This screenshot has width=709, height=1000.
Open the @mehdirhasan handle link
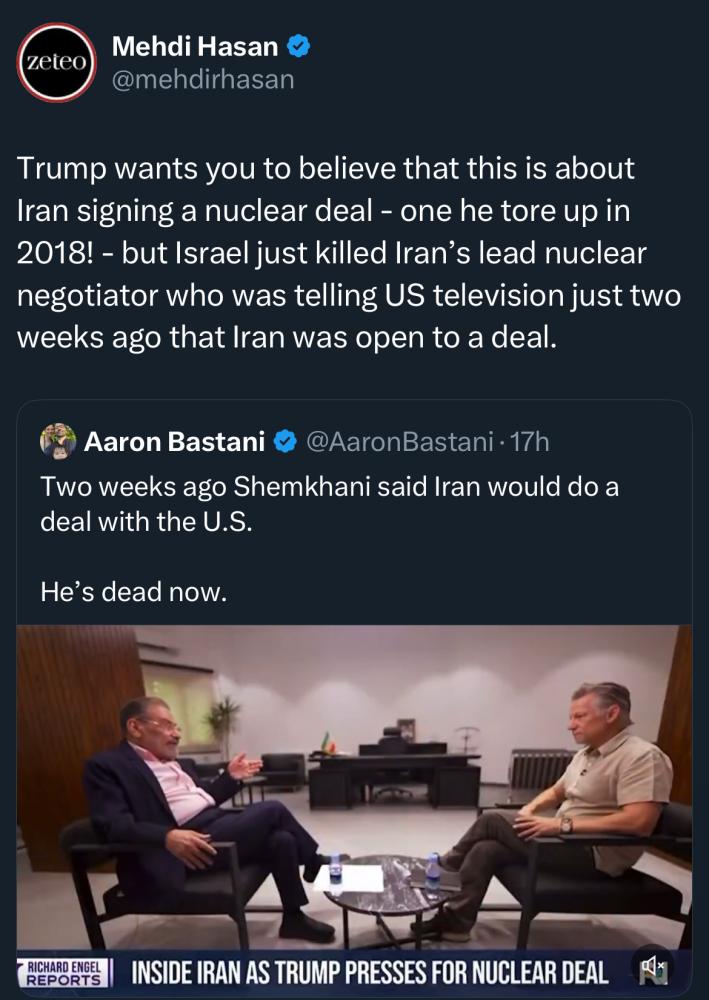[203, 80]
